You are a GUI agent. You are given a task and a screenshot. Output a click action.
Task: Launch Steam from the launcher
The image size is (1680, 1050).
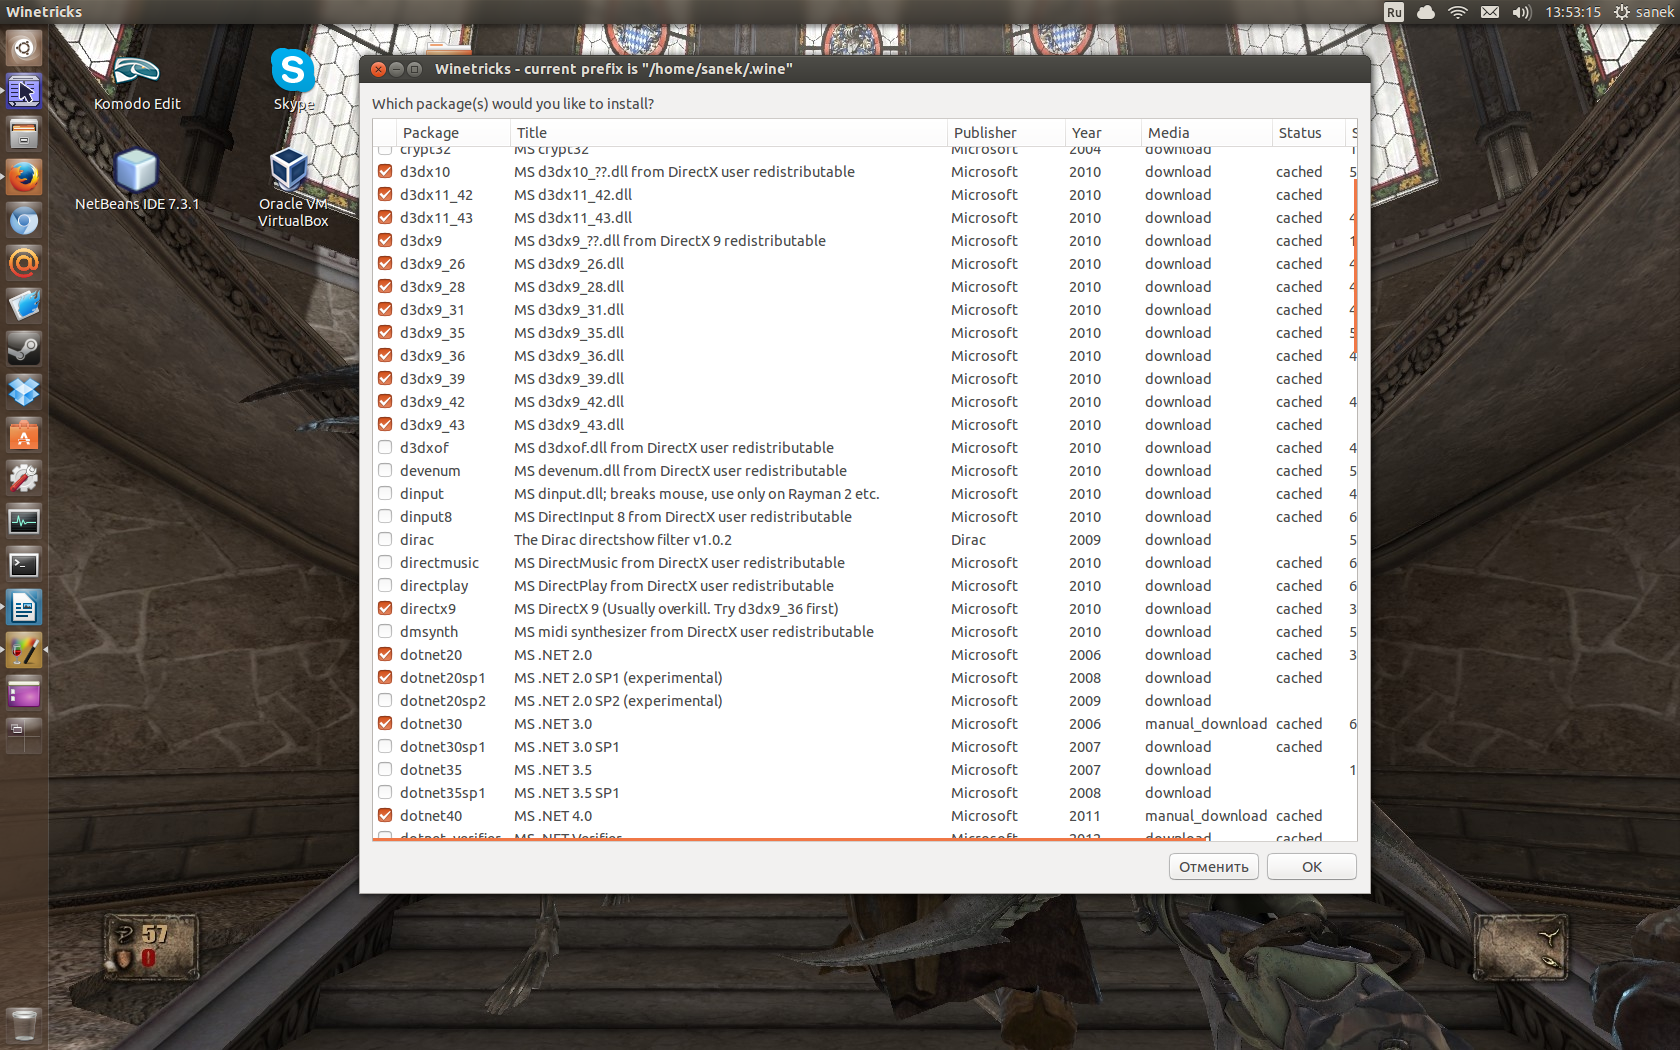pyautogui.click(x=24, y=349)
